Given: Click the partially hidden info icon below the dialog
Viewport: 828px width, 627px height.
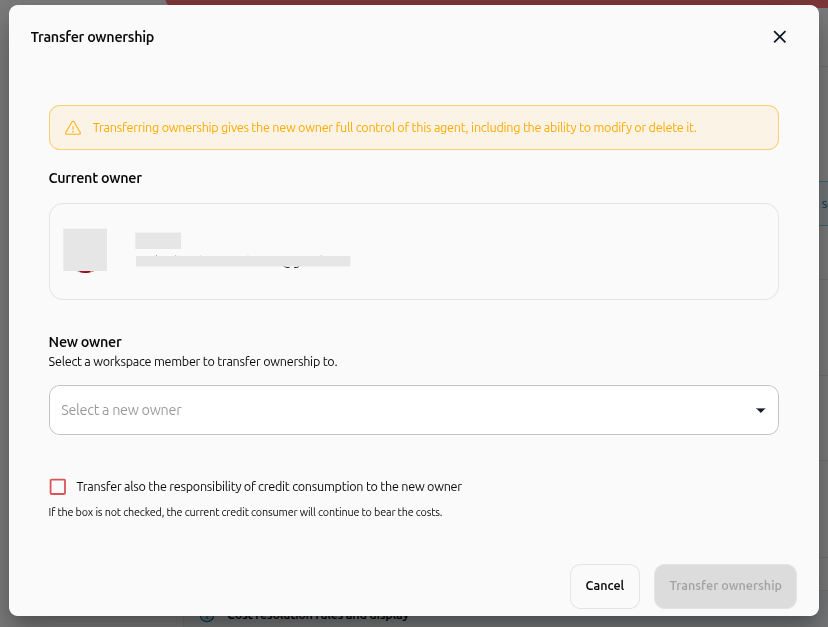Looking at the screenshot, I should 207,618.
